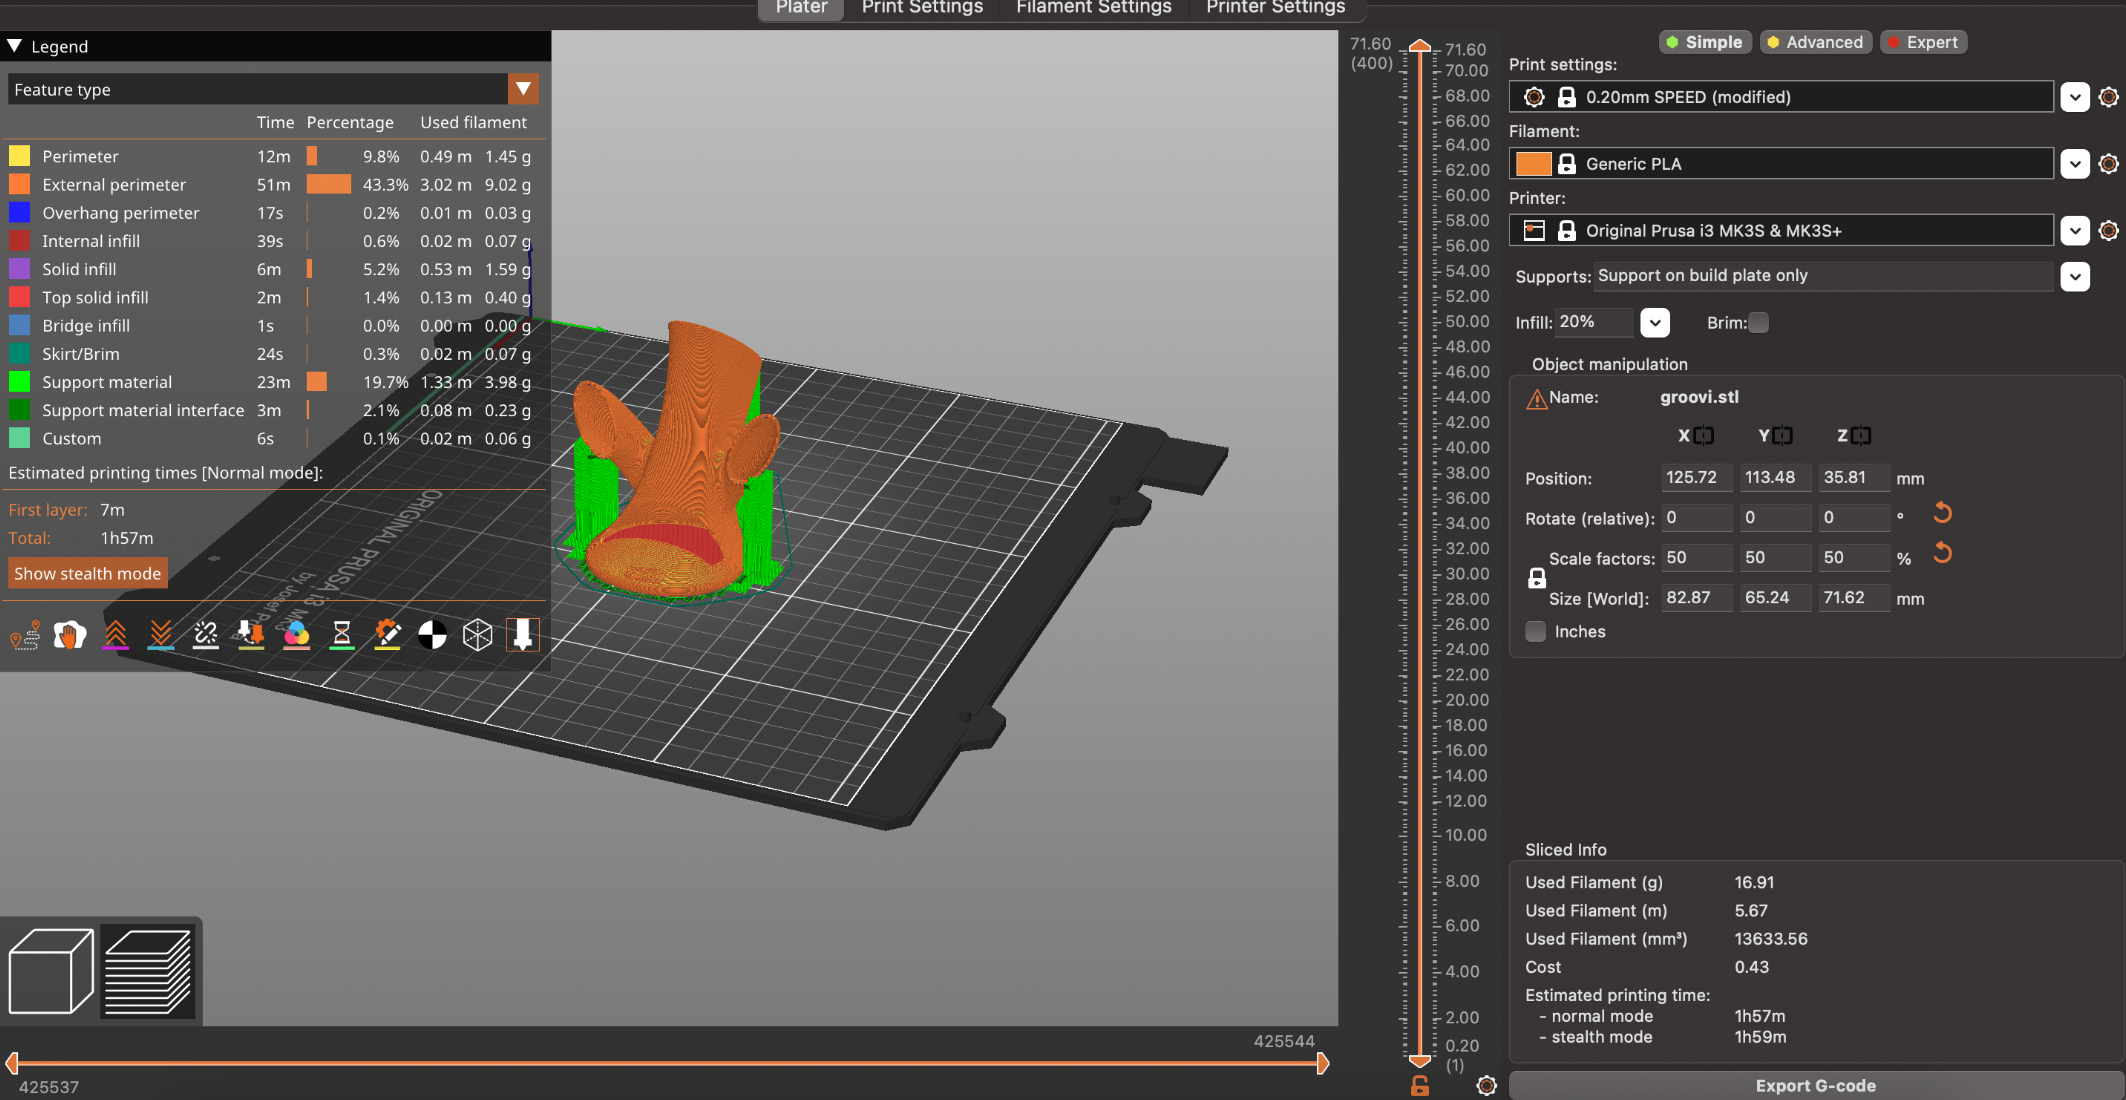This screenshot has height=1100, width=2126.
Task: Check the Inches checkbox
Action: pos(1536,631)
